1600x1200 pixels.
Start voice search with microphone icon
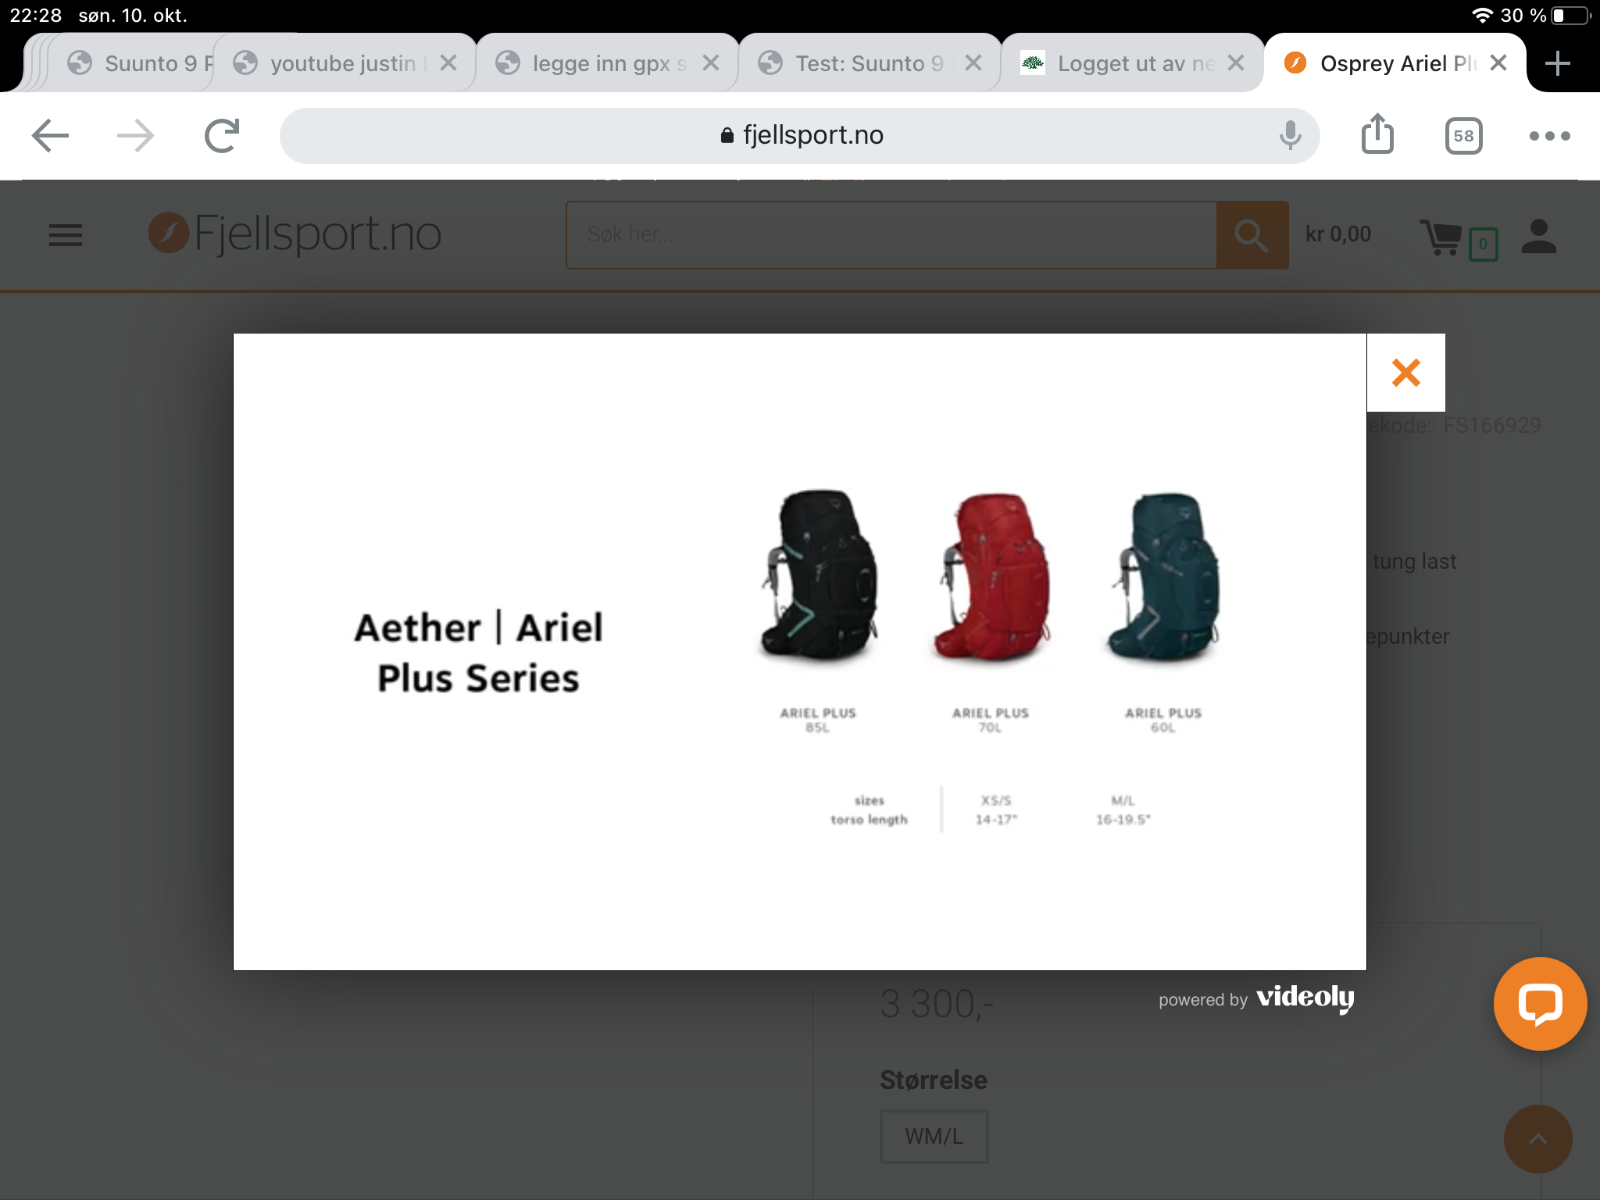click(1290, 135)
